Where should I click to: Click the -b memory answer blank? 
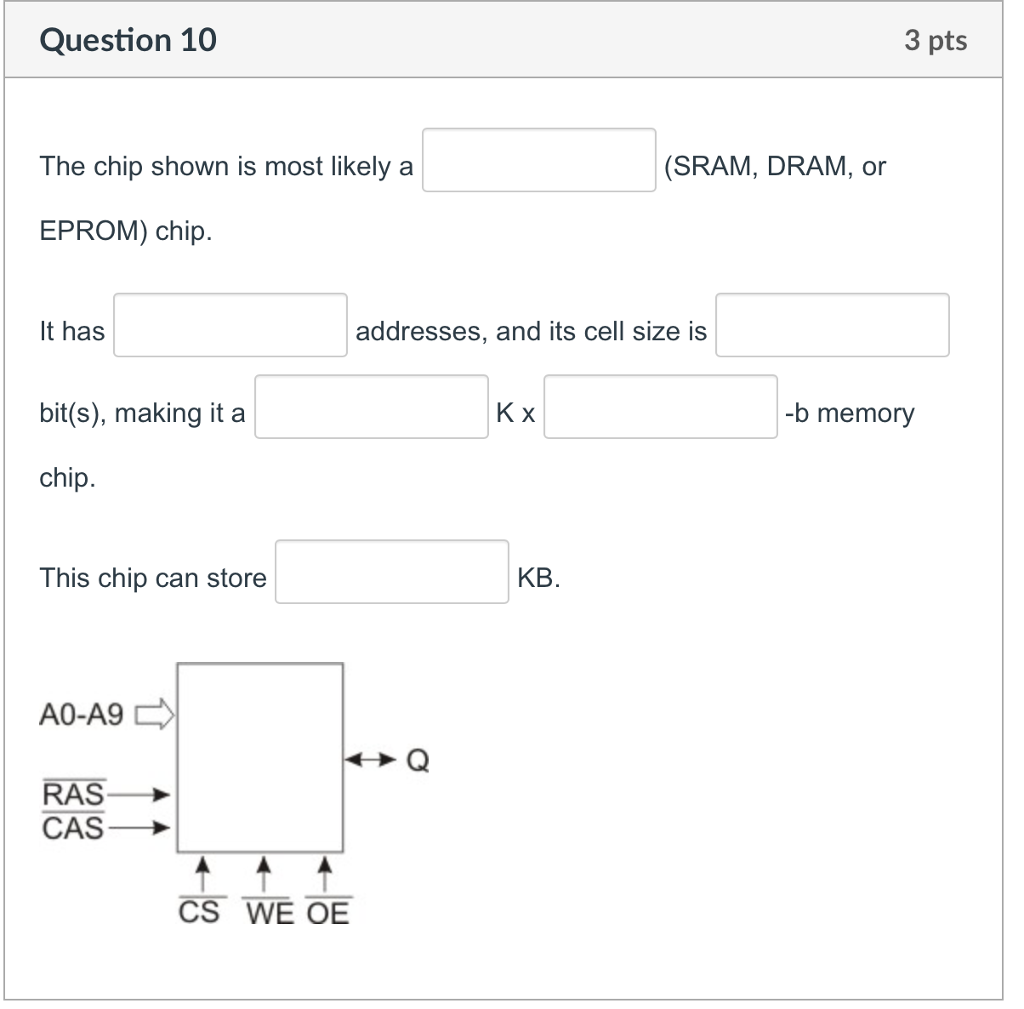coord(660,407)
